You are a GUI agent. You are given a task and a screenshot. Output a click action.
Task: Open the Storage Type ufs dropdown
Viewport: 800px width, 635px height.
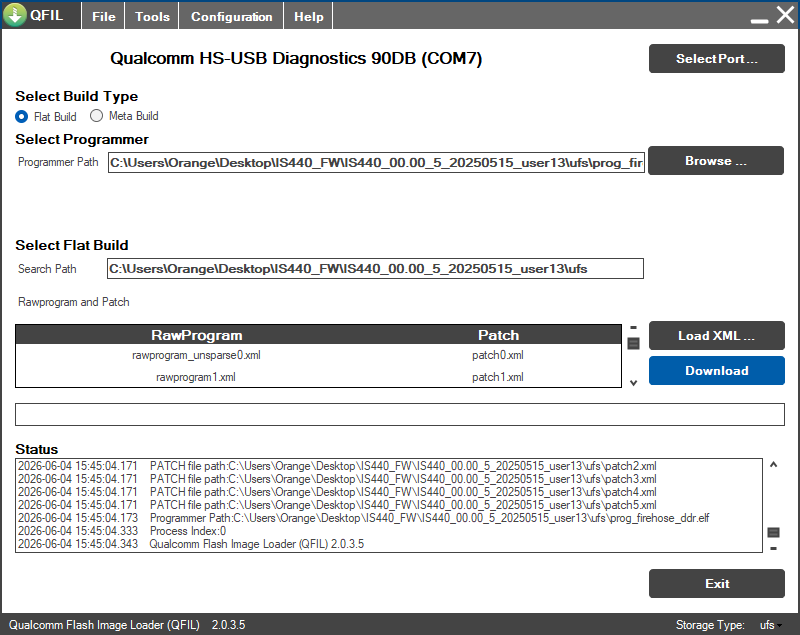(x=770, y=625)
